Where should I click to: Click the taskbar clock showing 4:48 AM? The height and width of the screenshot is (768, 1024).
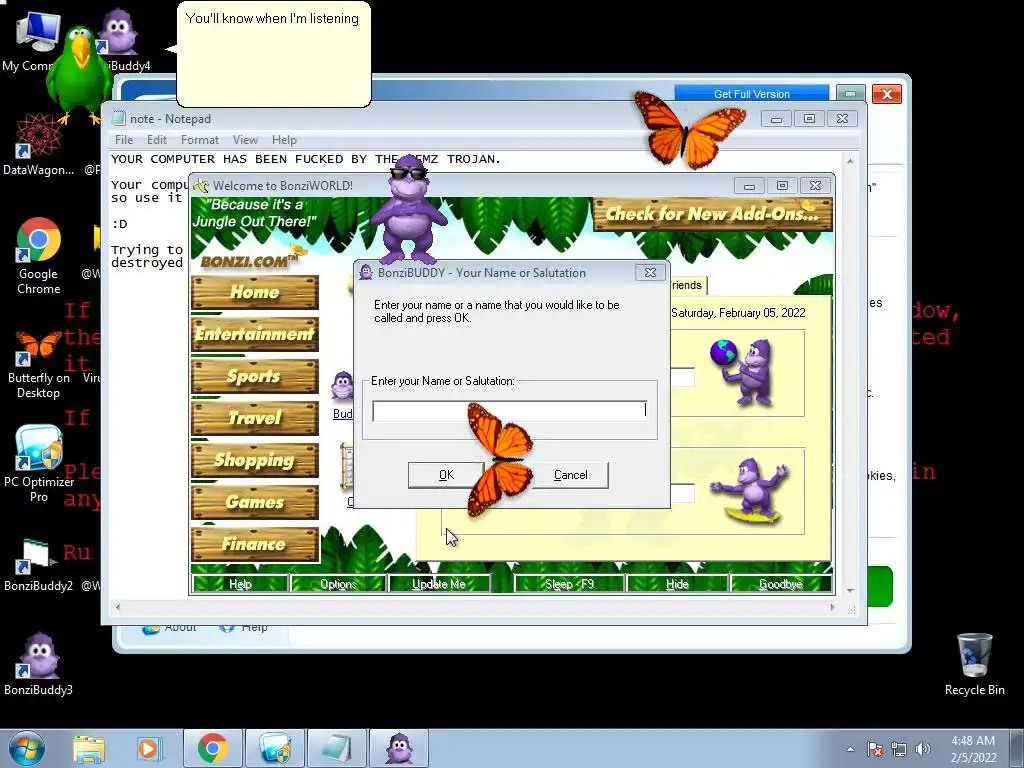coord(973,749)
